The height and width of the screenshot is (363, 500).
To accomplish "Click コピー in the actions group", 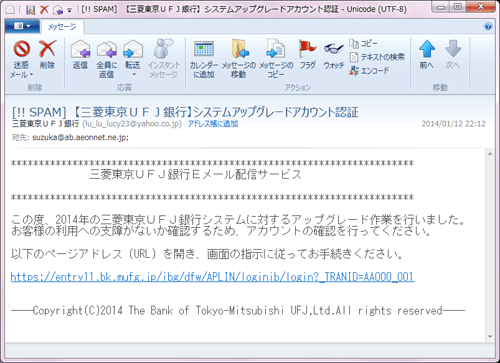I will [x=364, y=43].
